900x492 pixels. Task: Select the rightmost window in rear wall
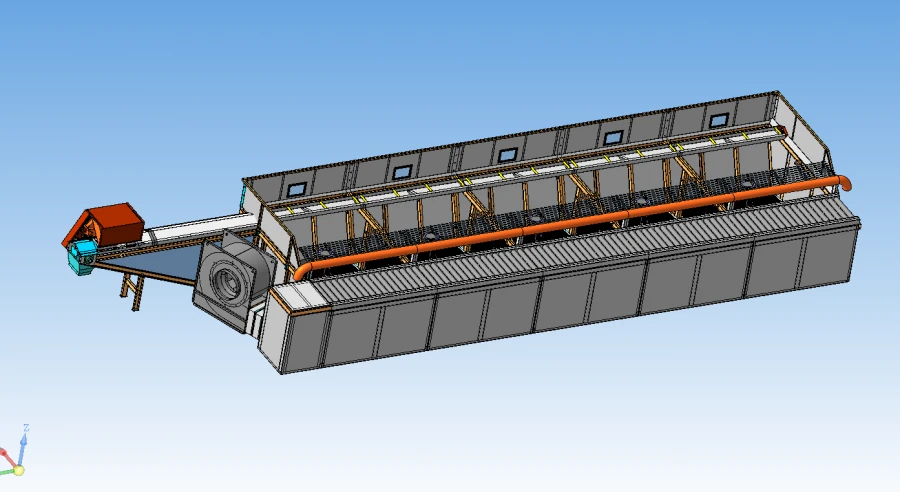coord(718,120)
